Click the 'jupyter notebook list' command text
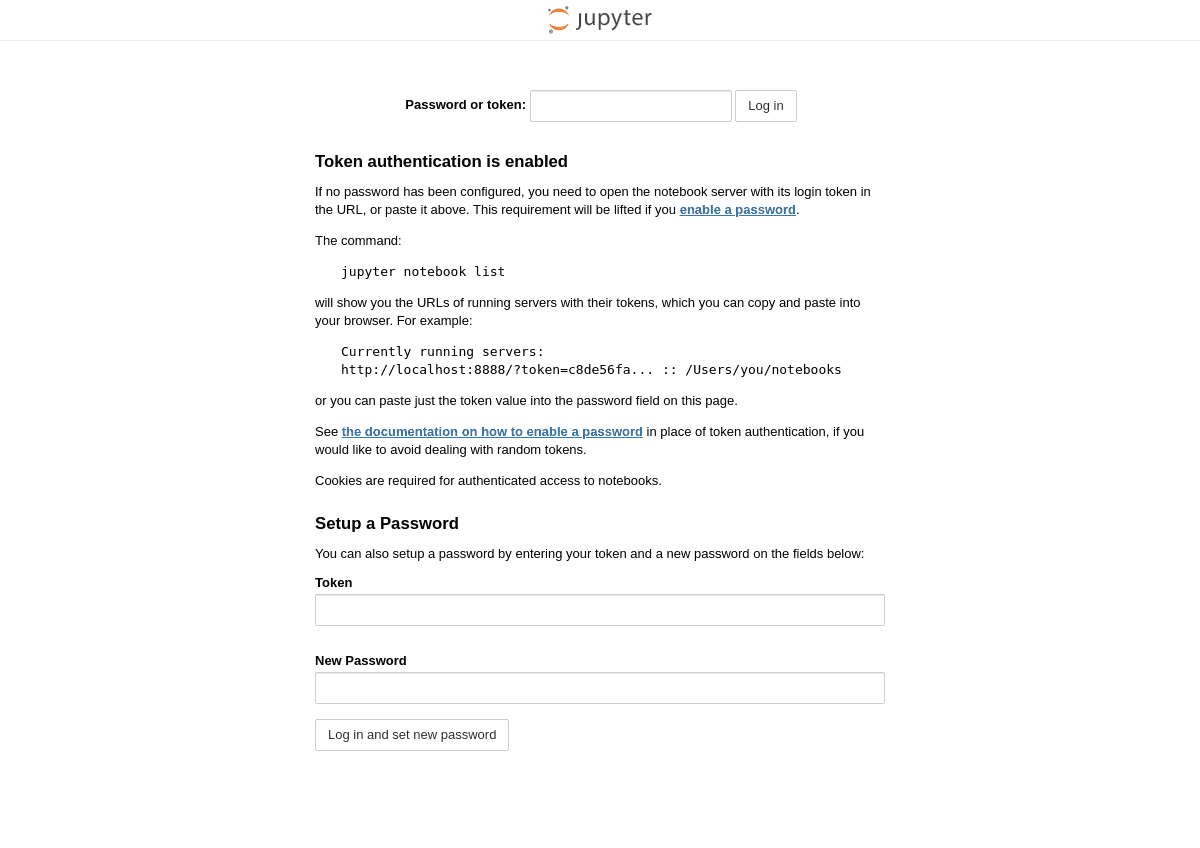The width and height of the screenshot is (1200, 848). [423, 272]
